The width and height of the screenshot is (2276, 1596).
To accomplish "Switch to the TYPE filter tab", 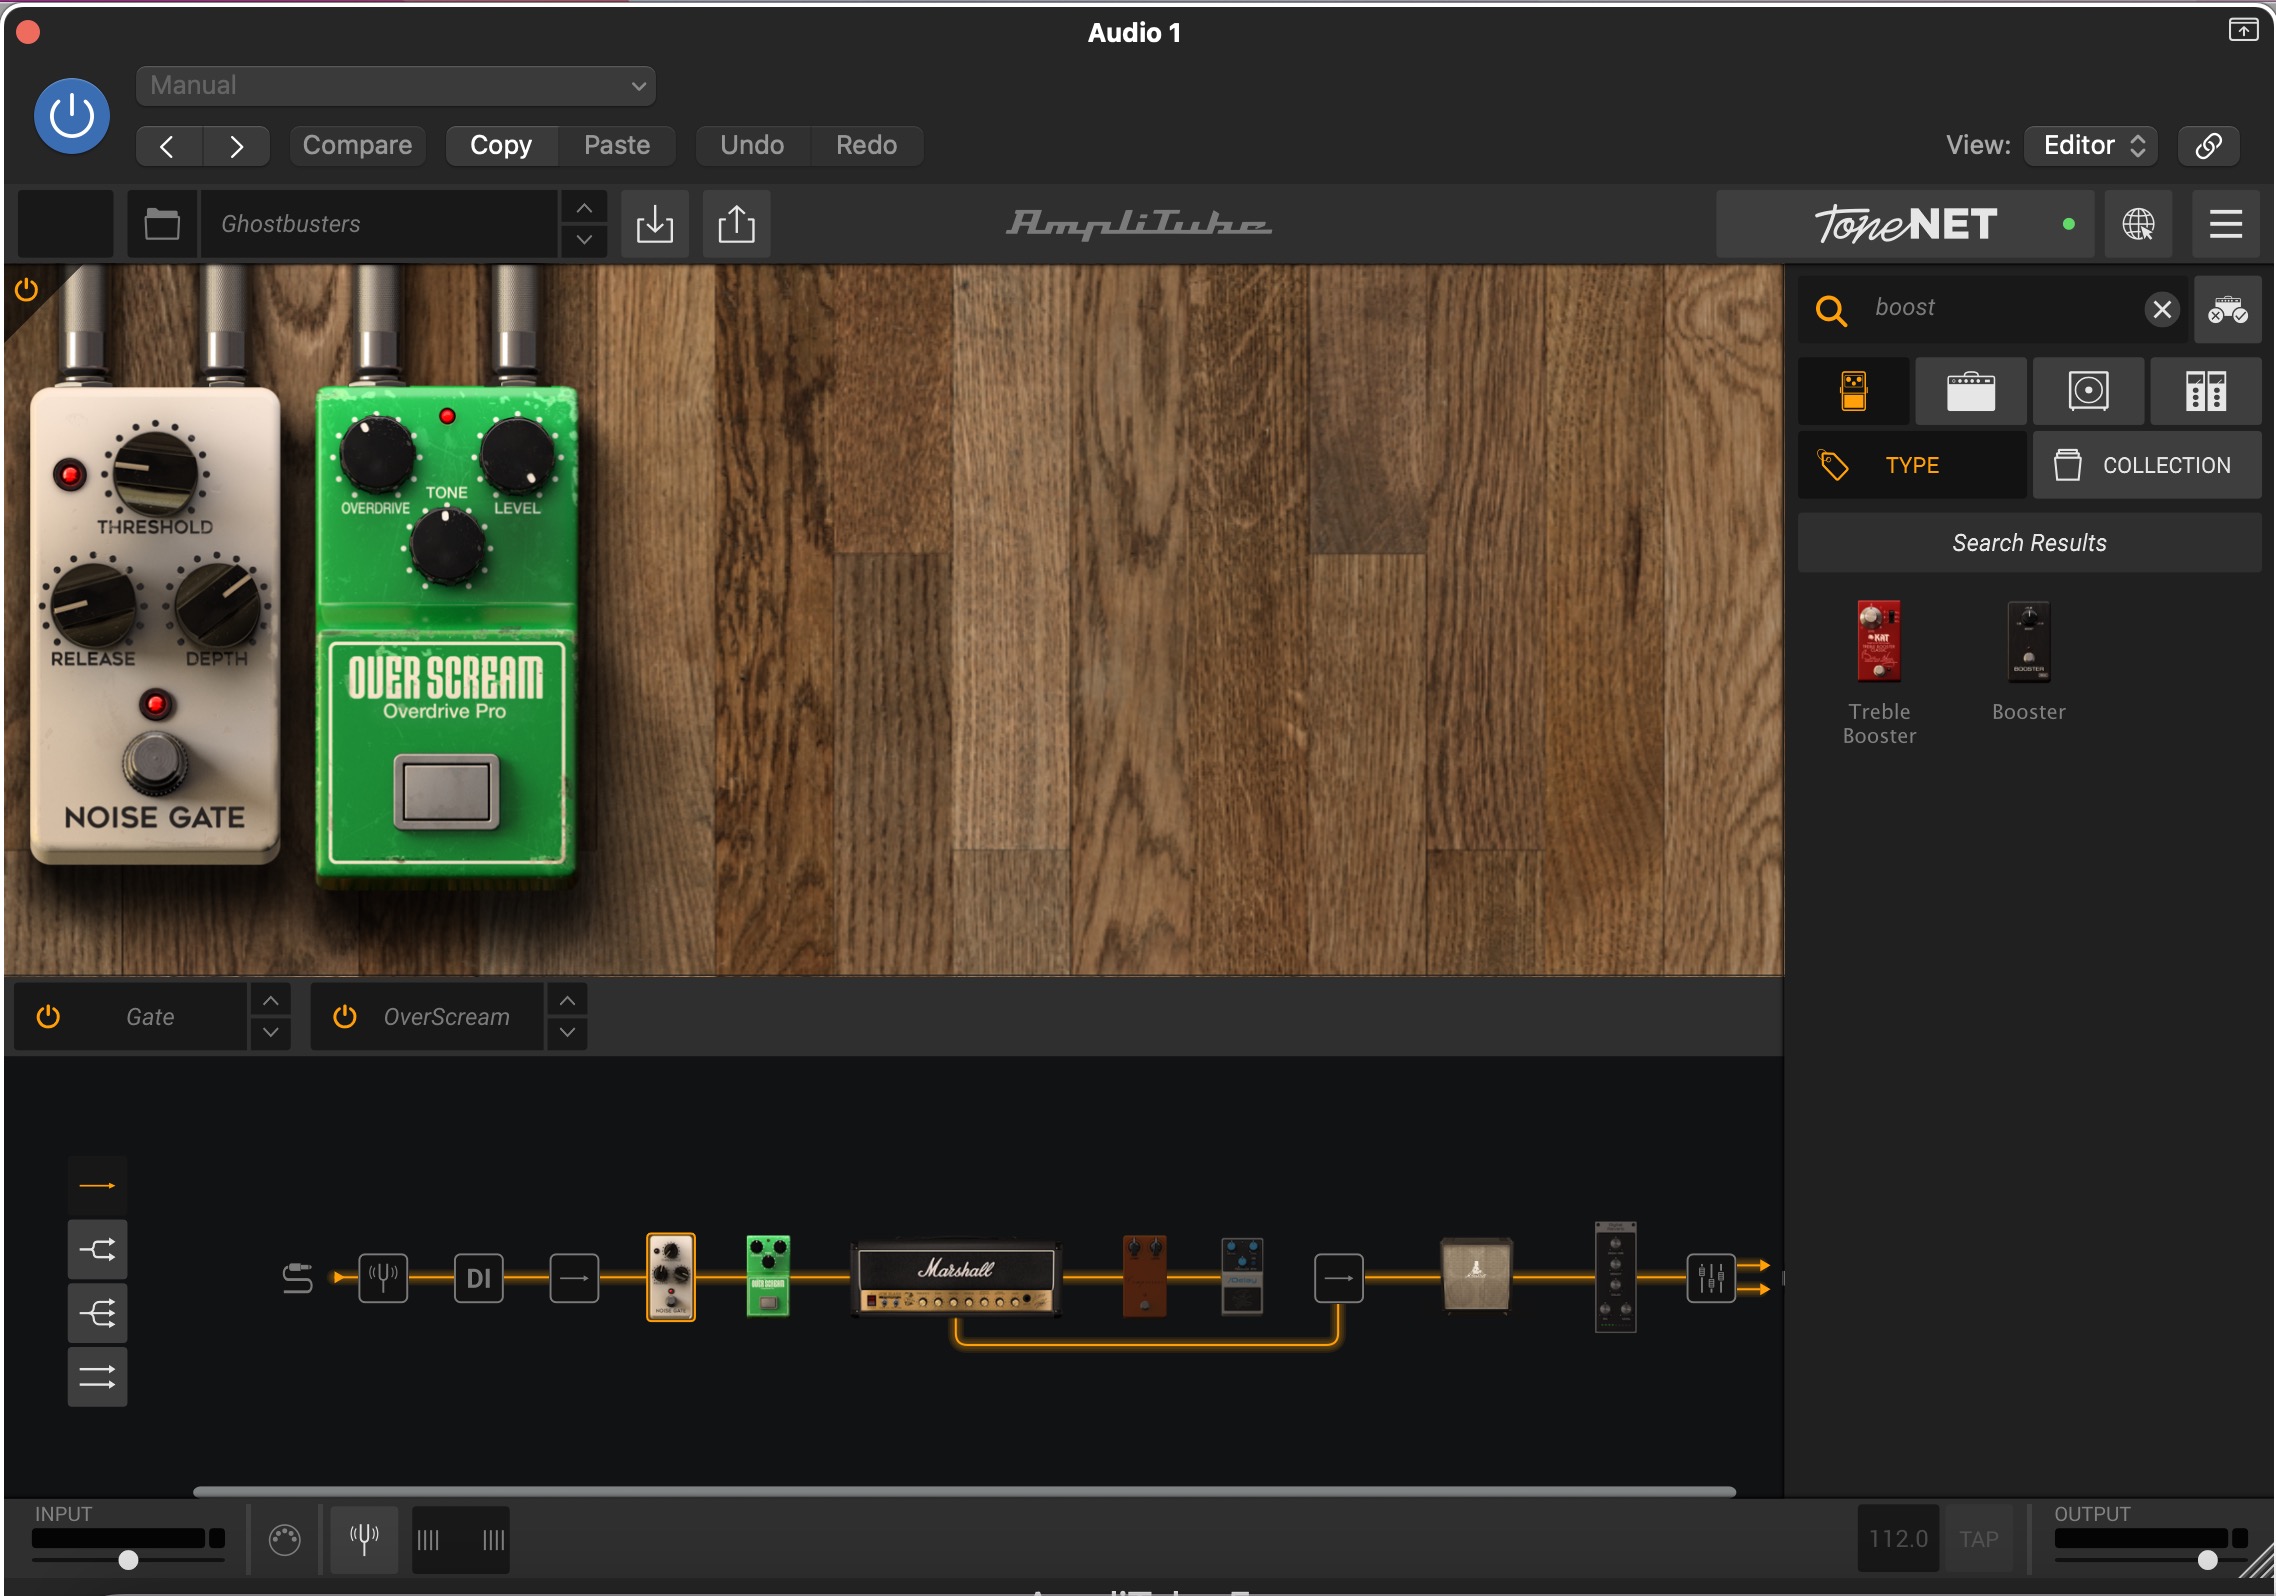I will [x=1912, y=465].
